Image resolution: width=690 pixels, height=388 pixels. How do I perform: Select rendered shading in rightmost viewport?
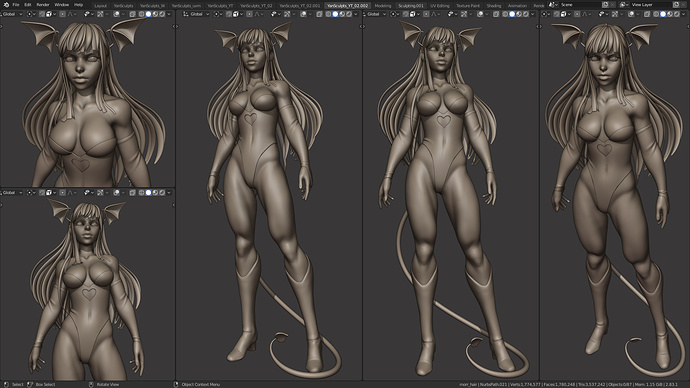[x=677, y=14]
